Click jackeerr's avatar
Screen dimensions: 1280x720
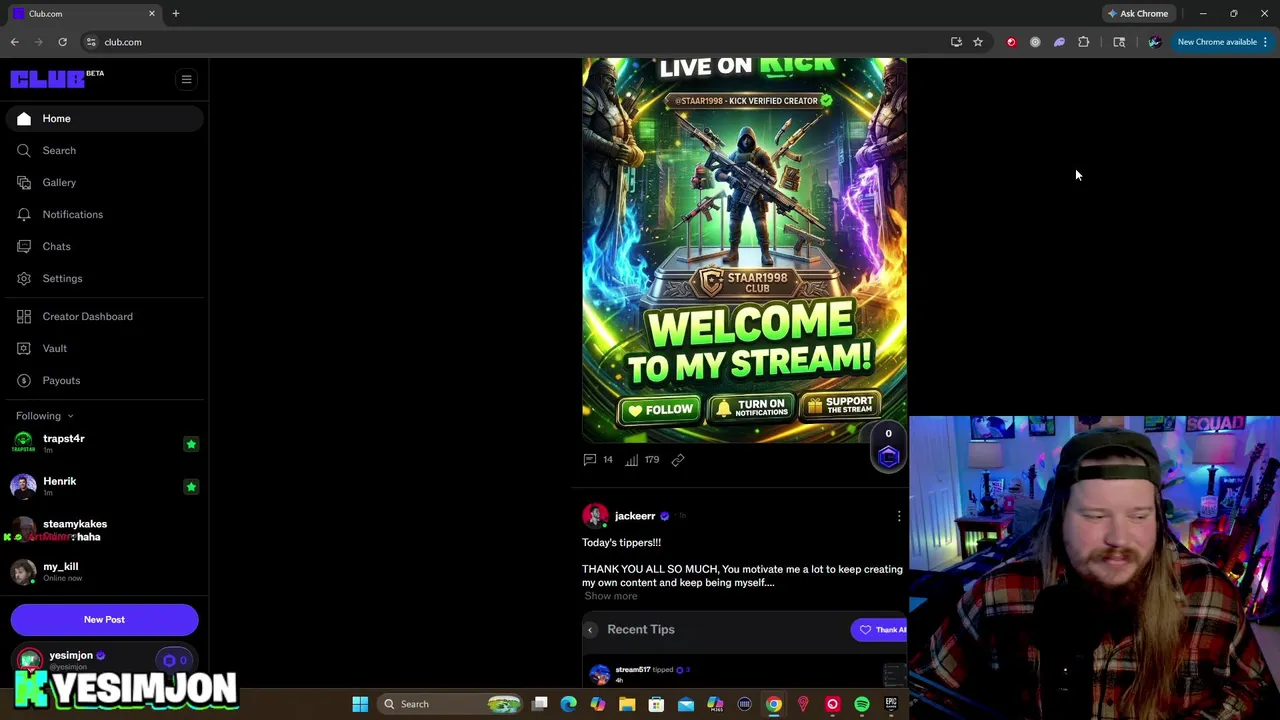coord(595,516)
